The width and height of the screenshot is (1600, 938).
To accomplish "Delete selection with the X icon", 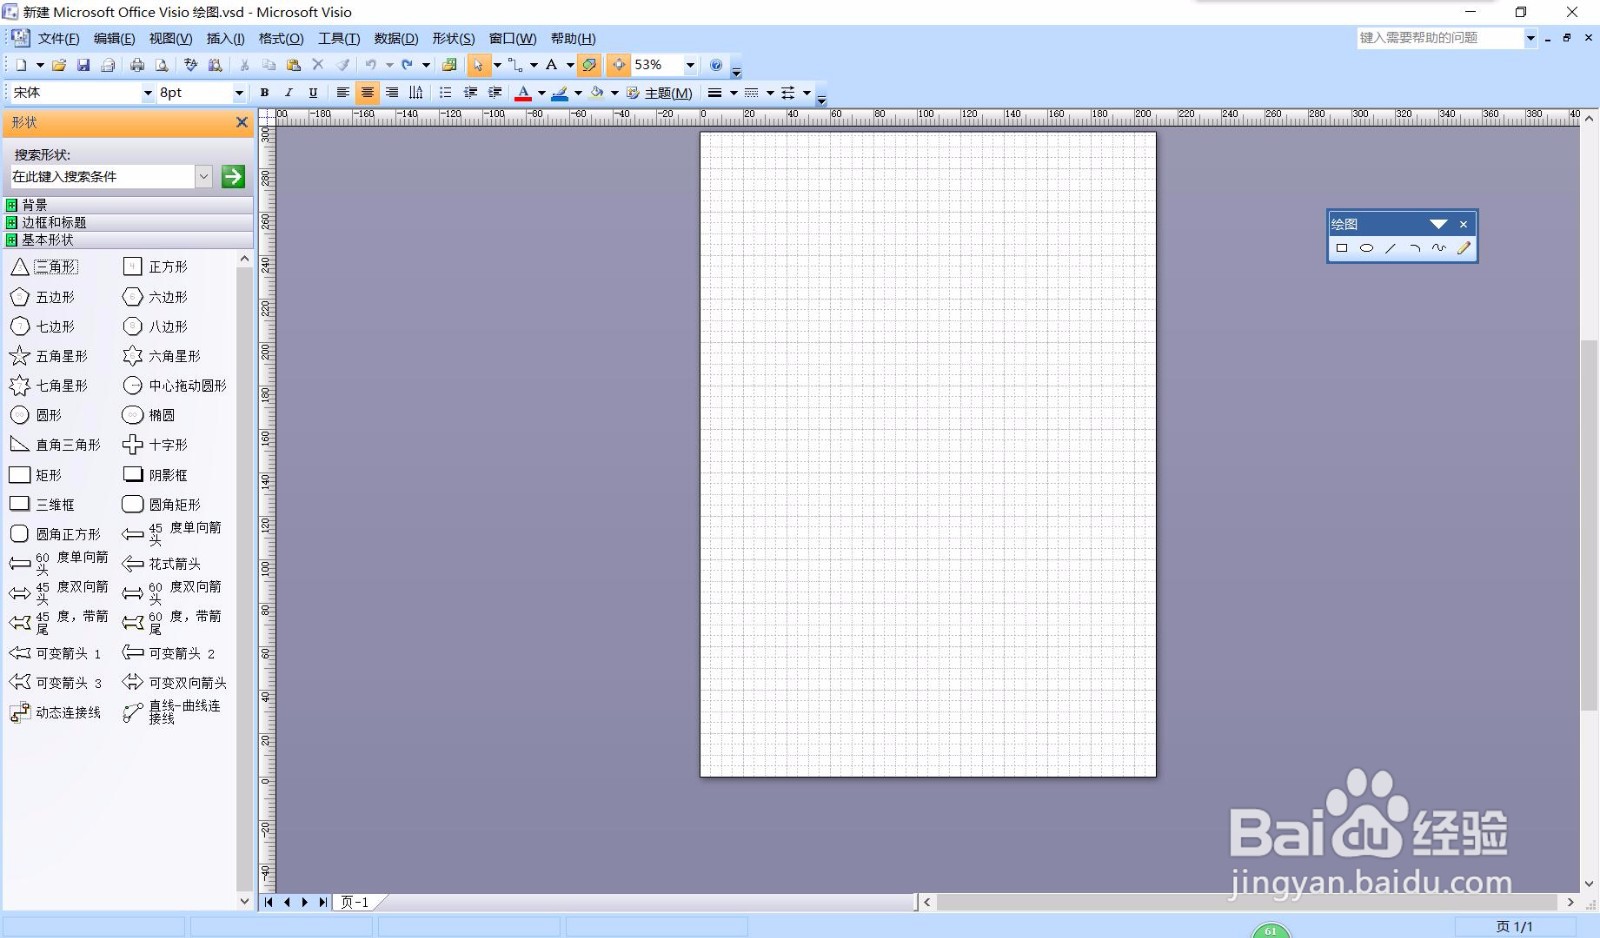I will coord(318,65).
